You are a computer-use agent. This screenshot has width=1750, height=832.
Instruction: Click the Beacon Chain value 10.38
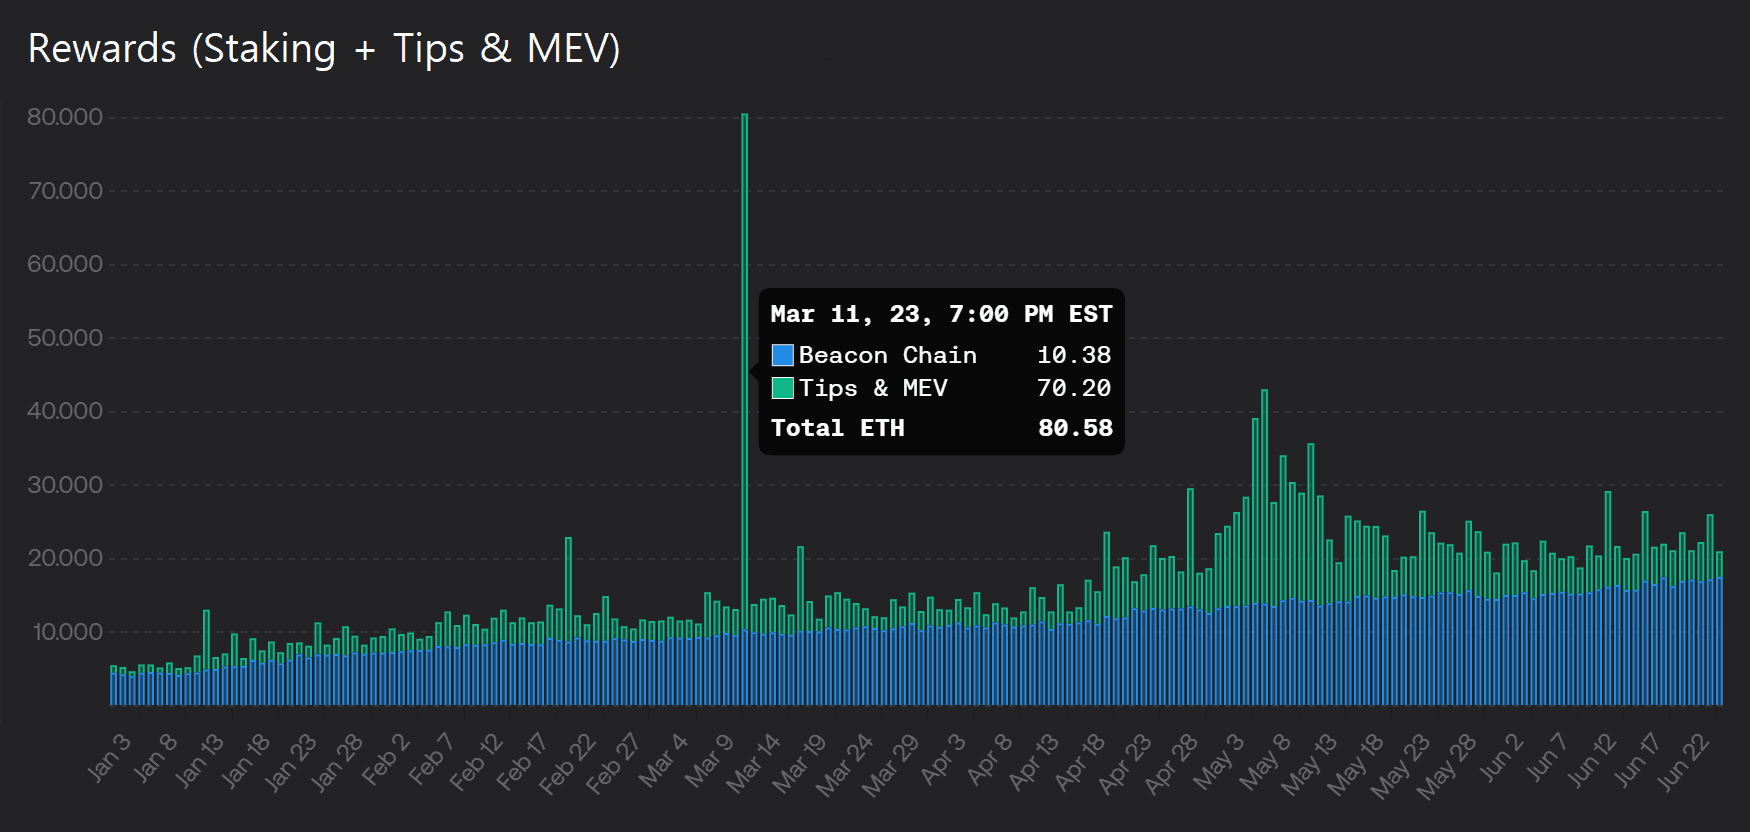point(1074,355)
